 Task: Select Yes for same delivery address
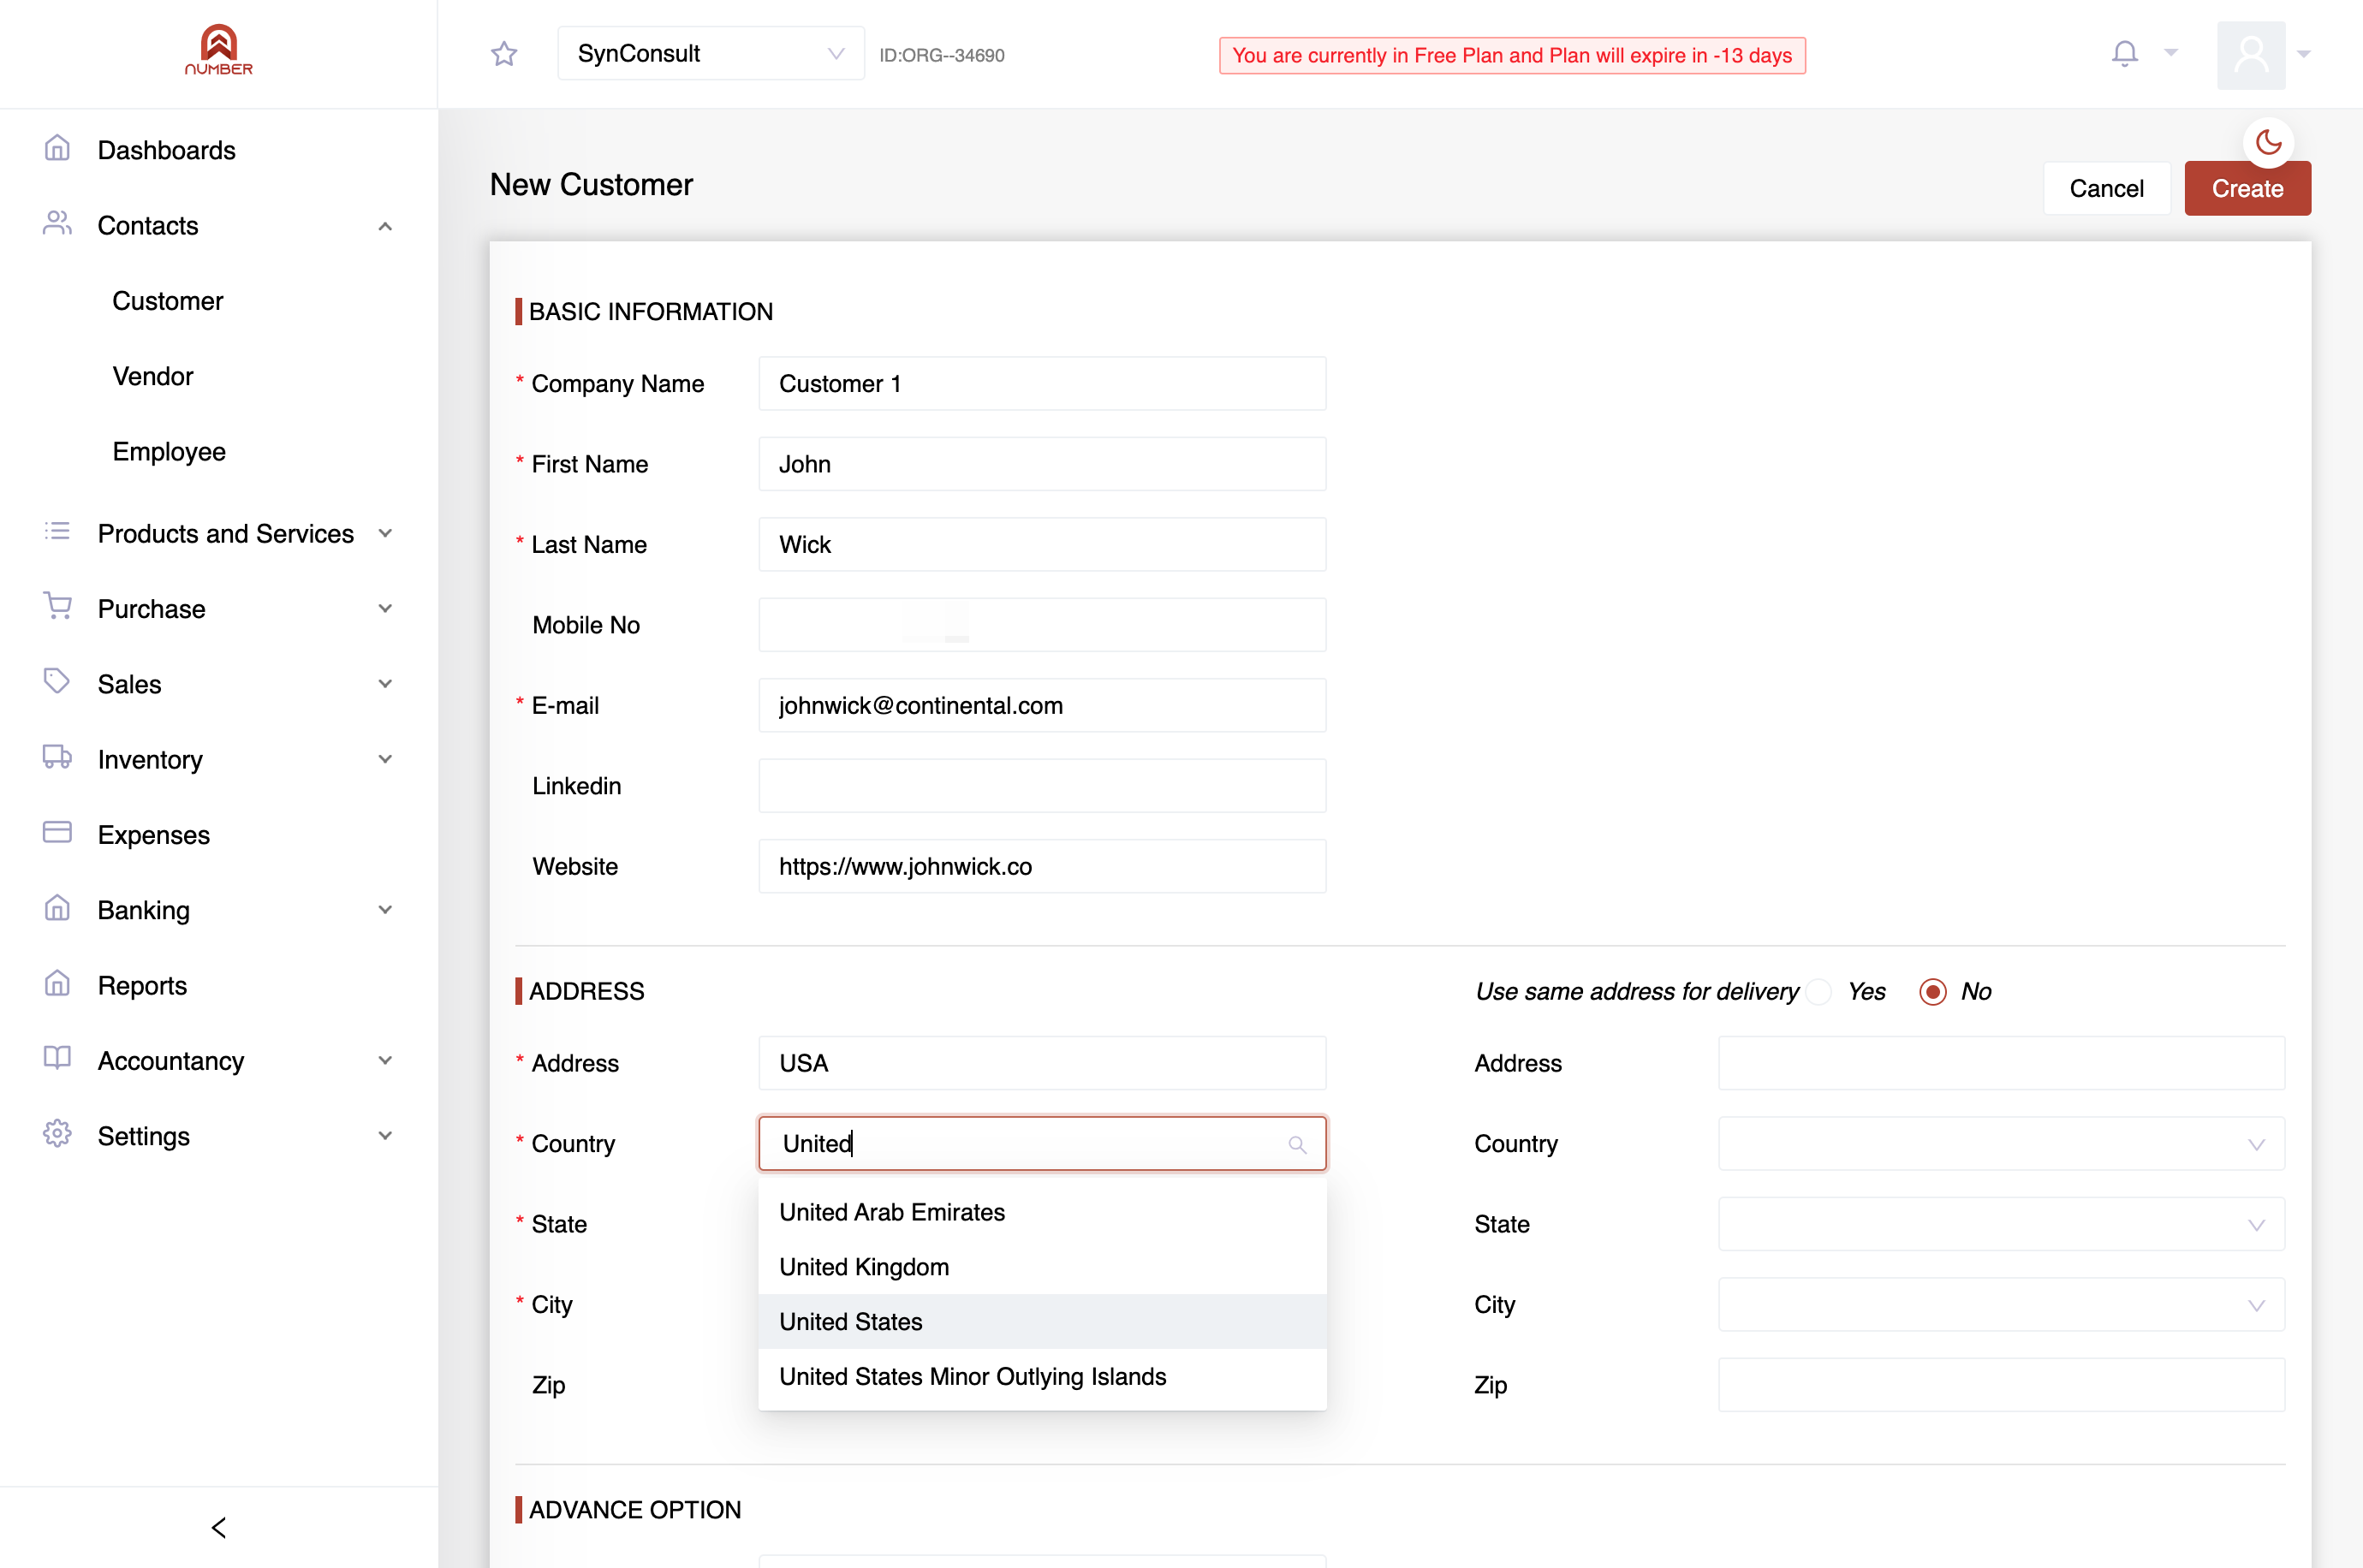[x=1820, y=991]
